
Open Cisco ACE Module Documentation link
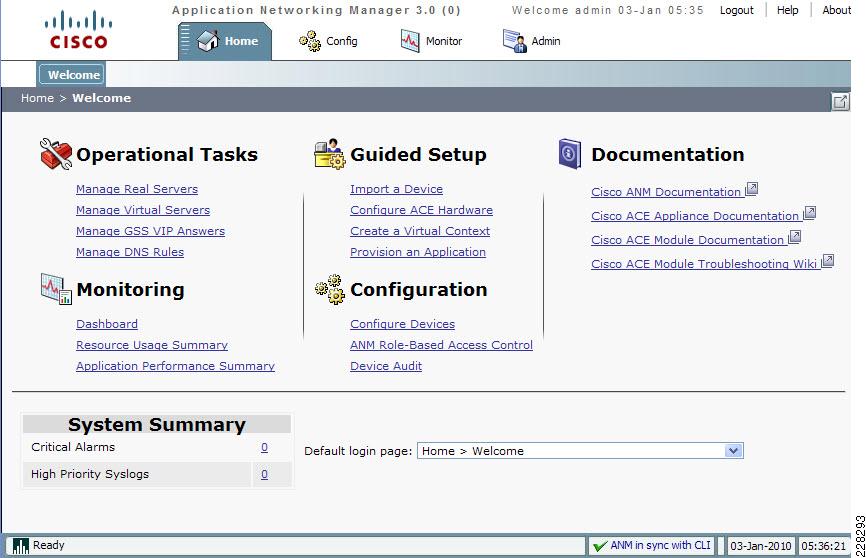click(688, 240)
